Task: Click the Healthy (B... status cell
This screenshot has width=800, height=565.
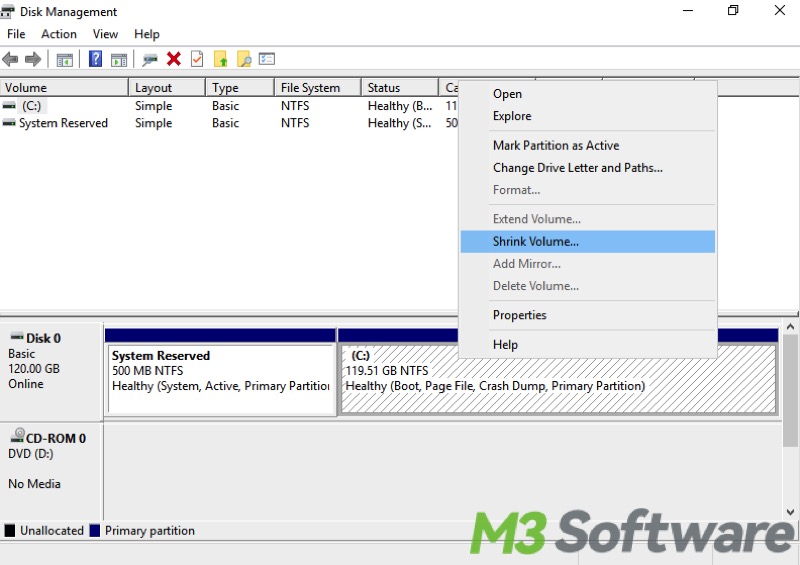Action: [x=400, y=106]
